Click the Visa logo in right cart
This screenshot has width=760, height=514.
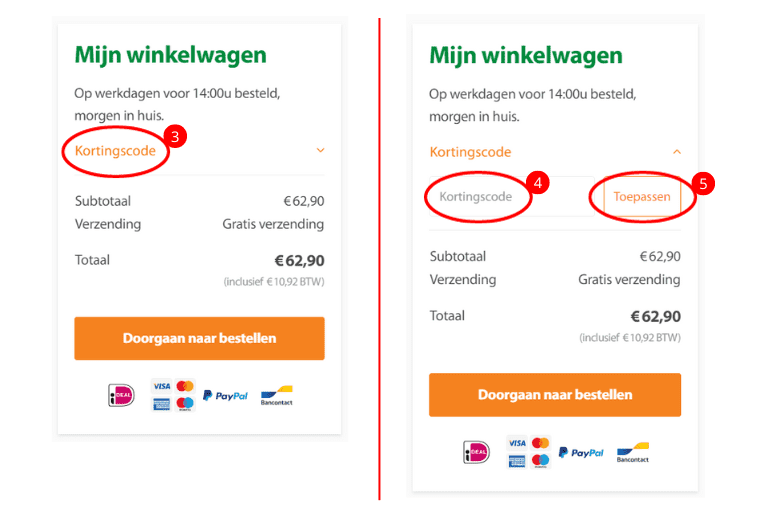[517, 443]
